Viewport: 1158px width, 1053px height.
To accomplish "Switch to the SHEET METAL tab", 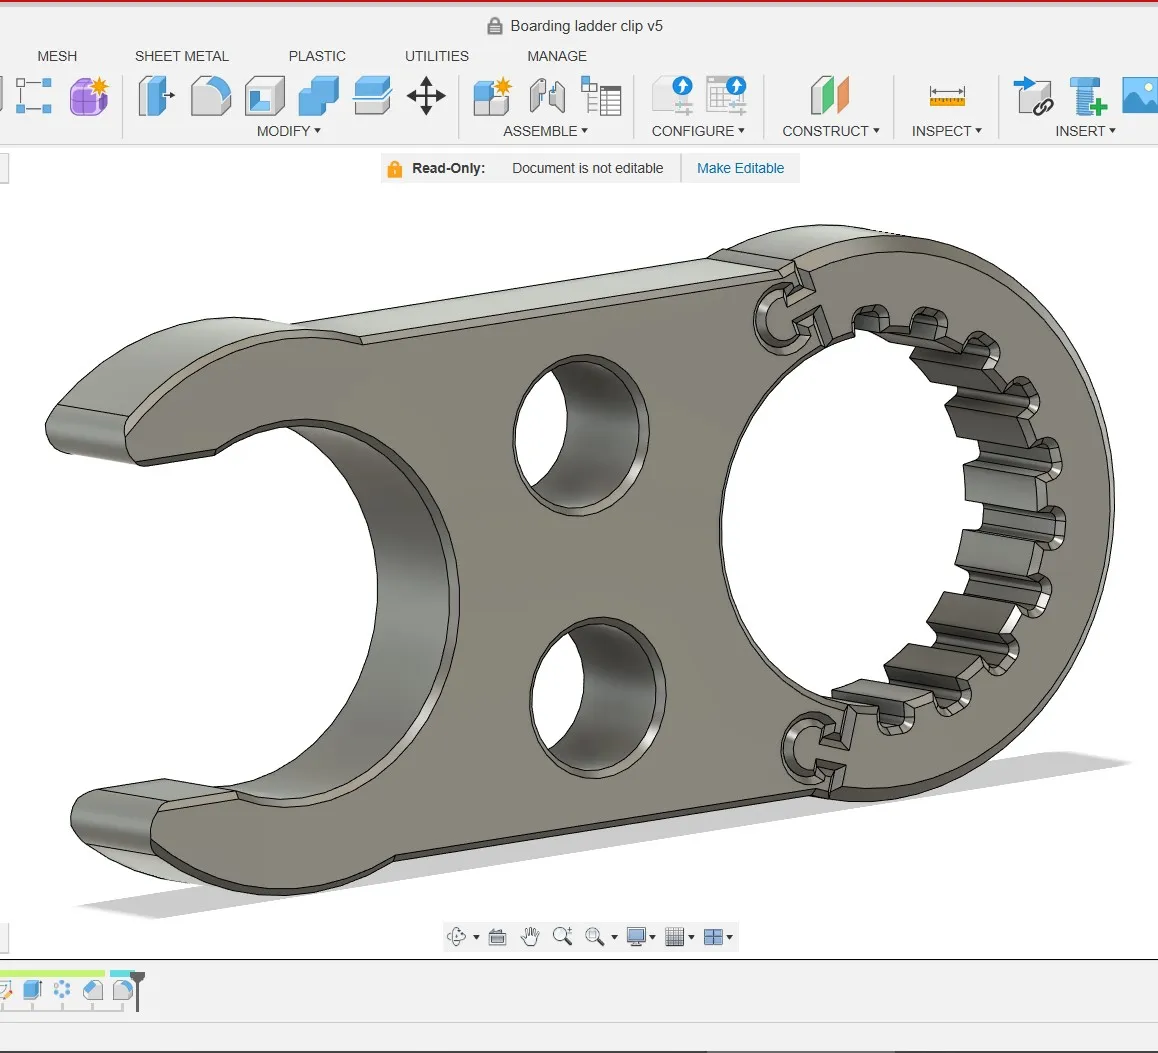I will point(182,56).
